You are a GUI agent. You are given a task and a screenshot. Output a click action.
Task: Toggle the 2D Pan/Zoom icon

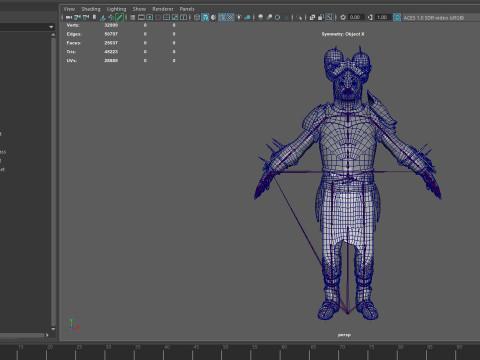point(111,17)
